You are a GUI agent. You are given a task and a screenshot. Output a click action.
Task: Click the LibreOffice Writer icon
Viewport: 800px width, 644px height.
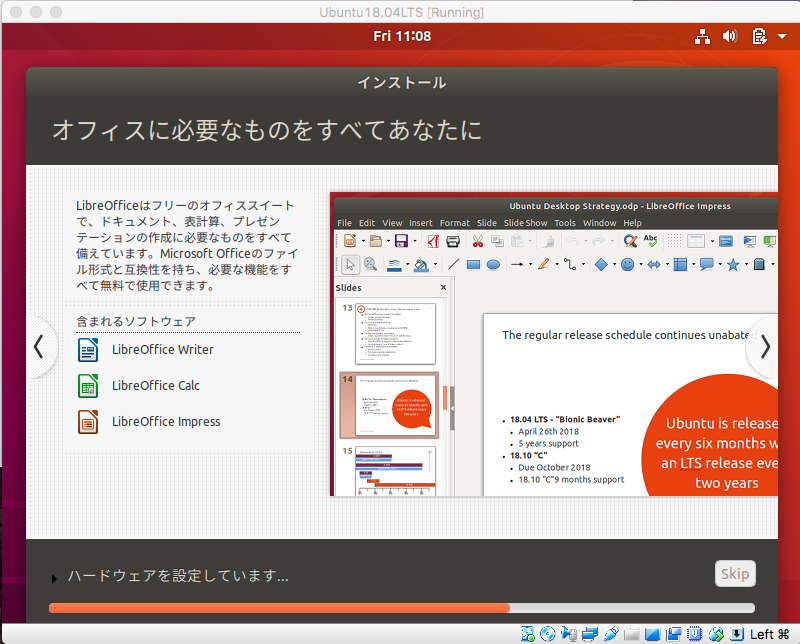[88, 350]
